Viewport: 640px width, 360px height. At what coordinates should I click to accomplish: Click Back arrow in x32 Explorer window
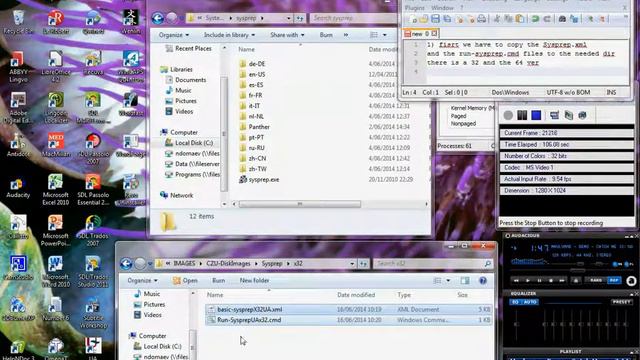(126, 264)
